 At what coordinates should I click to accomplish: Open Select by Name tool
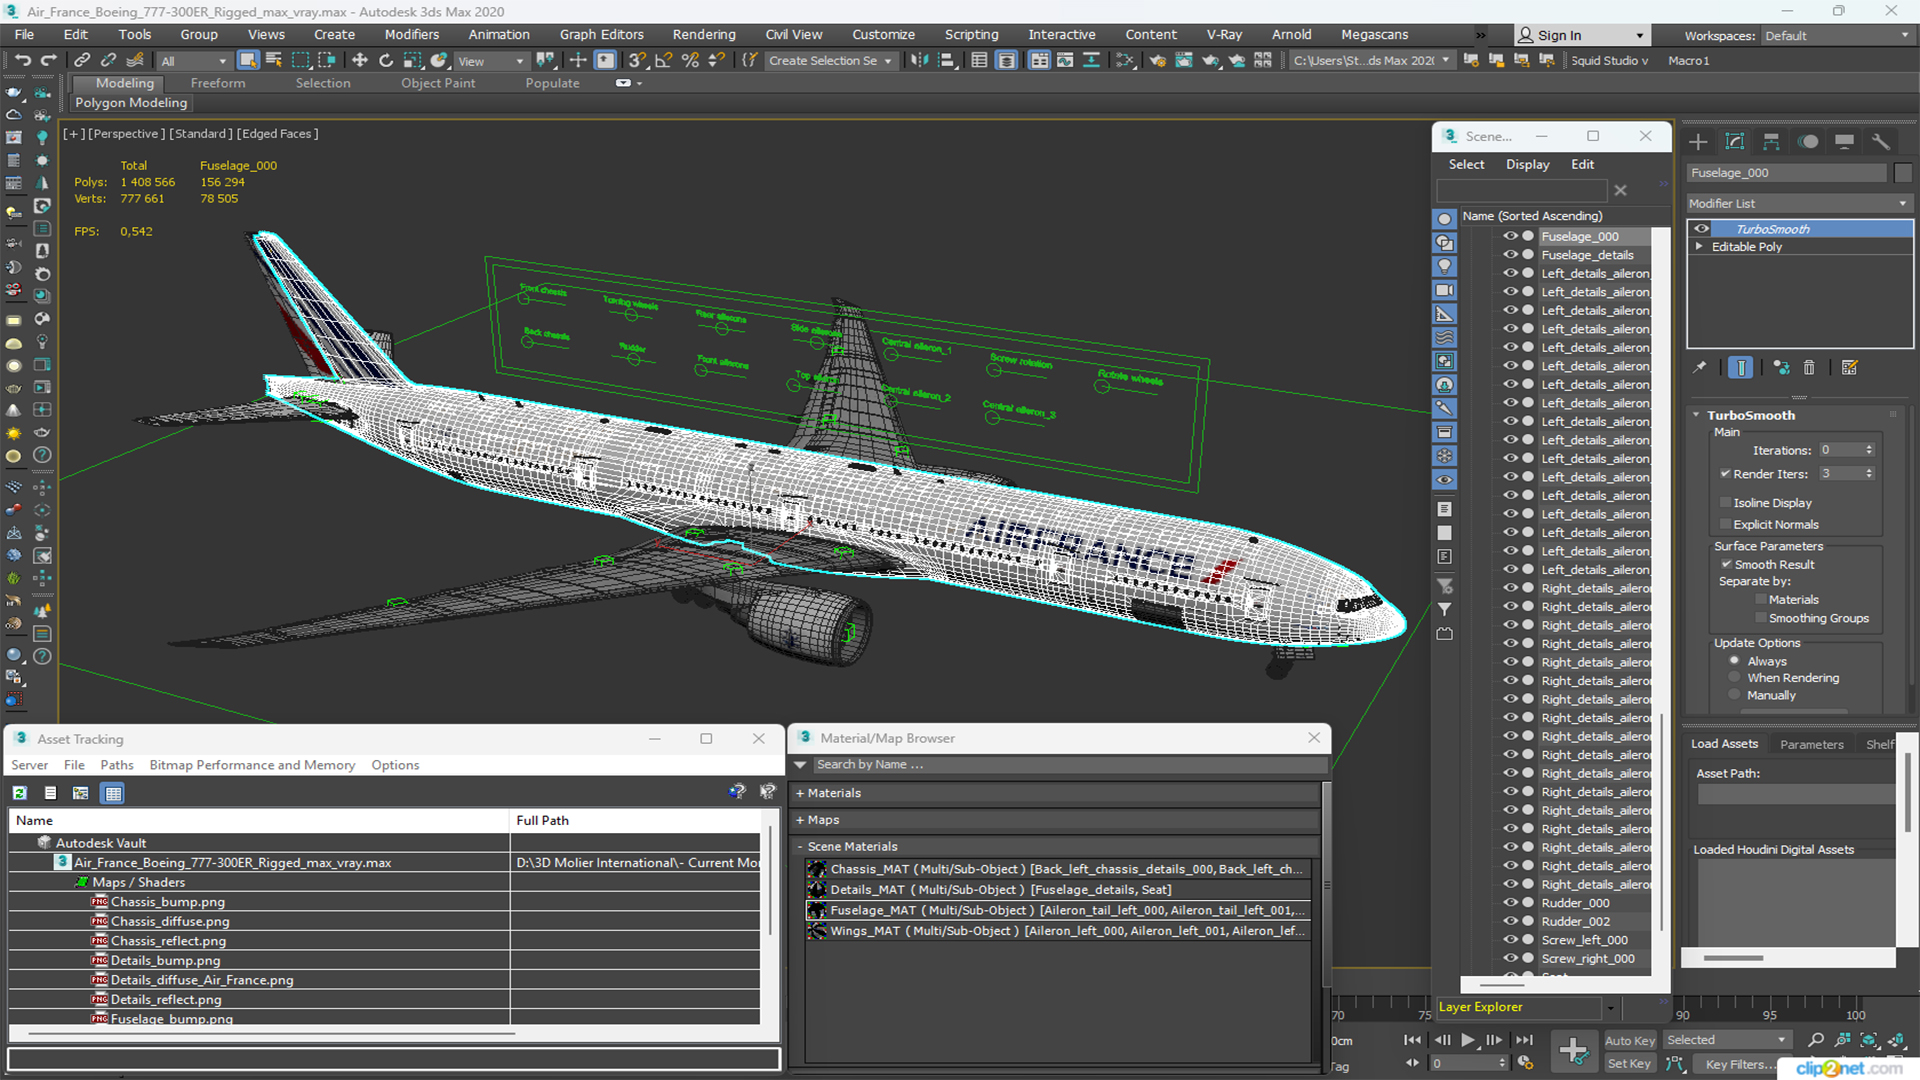pos(274,61)
